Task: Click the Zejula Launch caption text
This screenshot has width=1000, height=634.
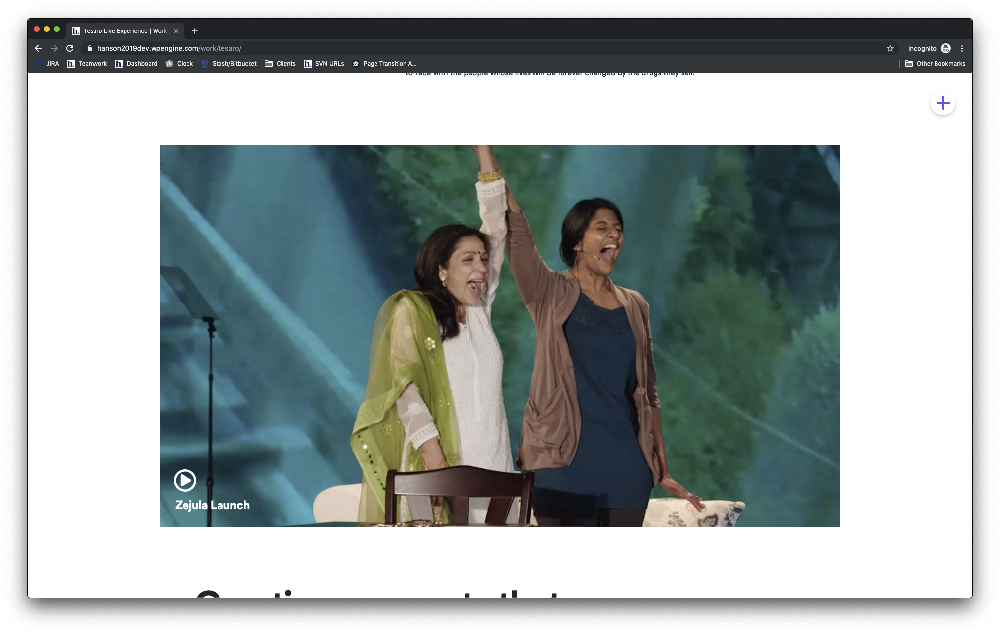Action: click(x=212, y=505)
